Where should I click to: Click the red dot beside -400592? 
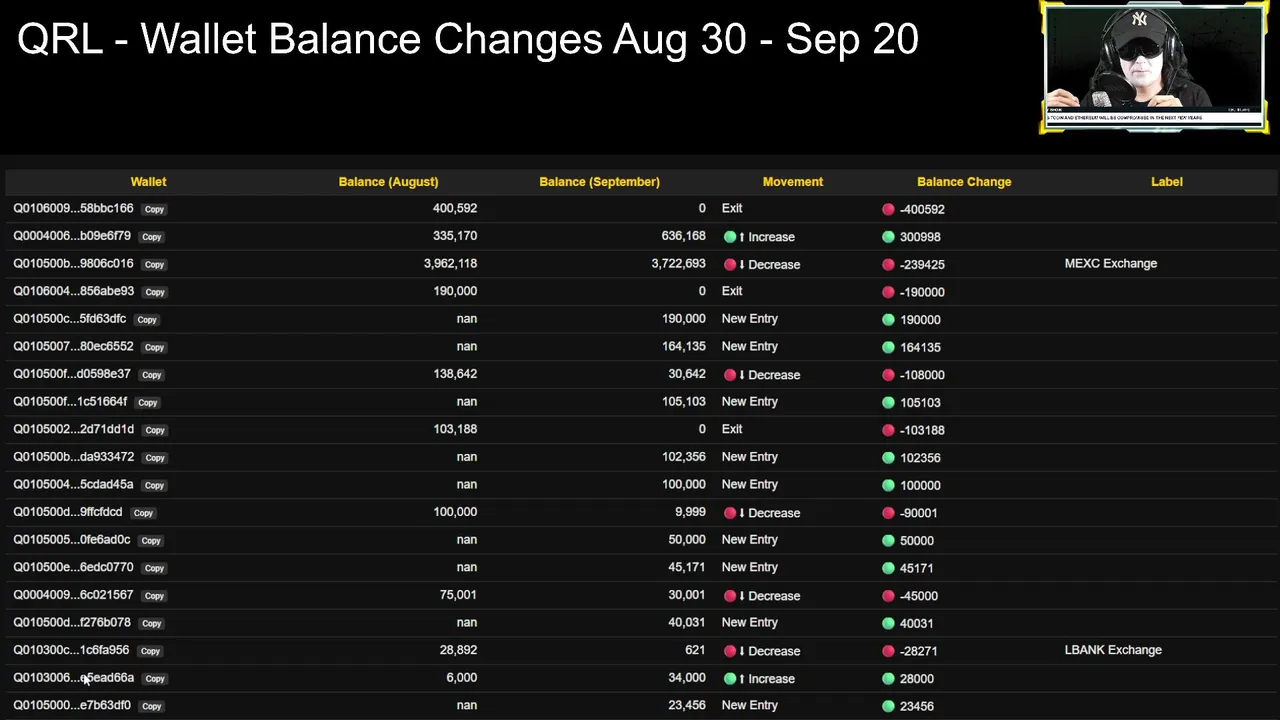[x=888, y=209]
